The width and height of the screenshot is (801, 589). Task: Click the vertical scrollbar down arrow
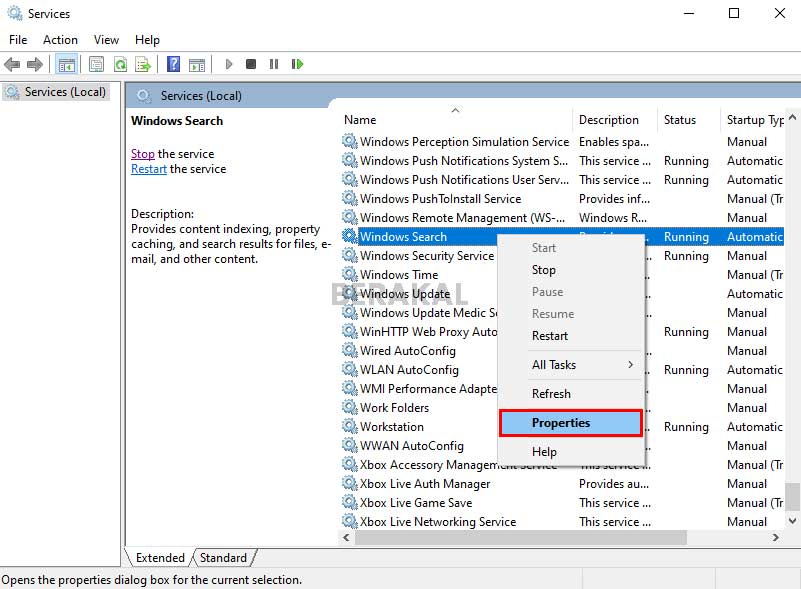click(792, 521)
